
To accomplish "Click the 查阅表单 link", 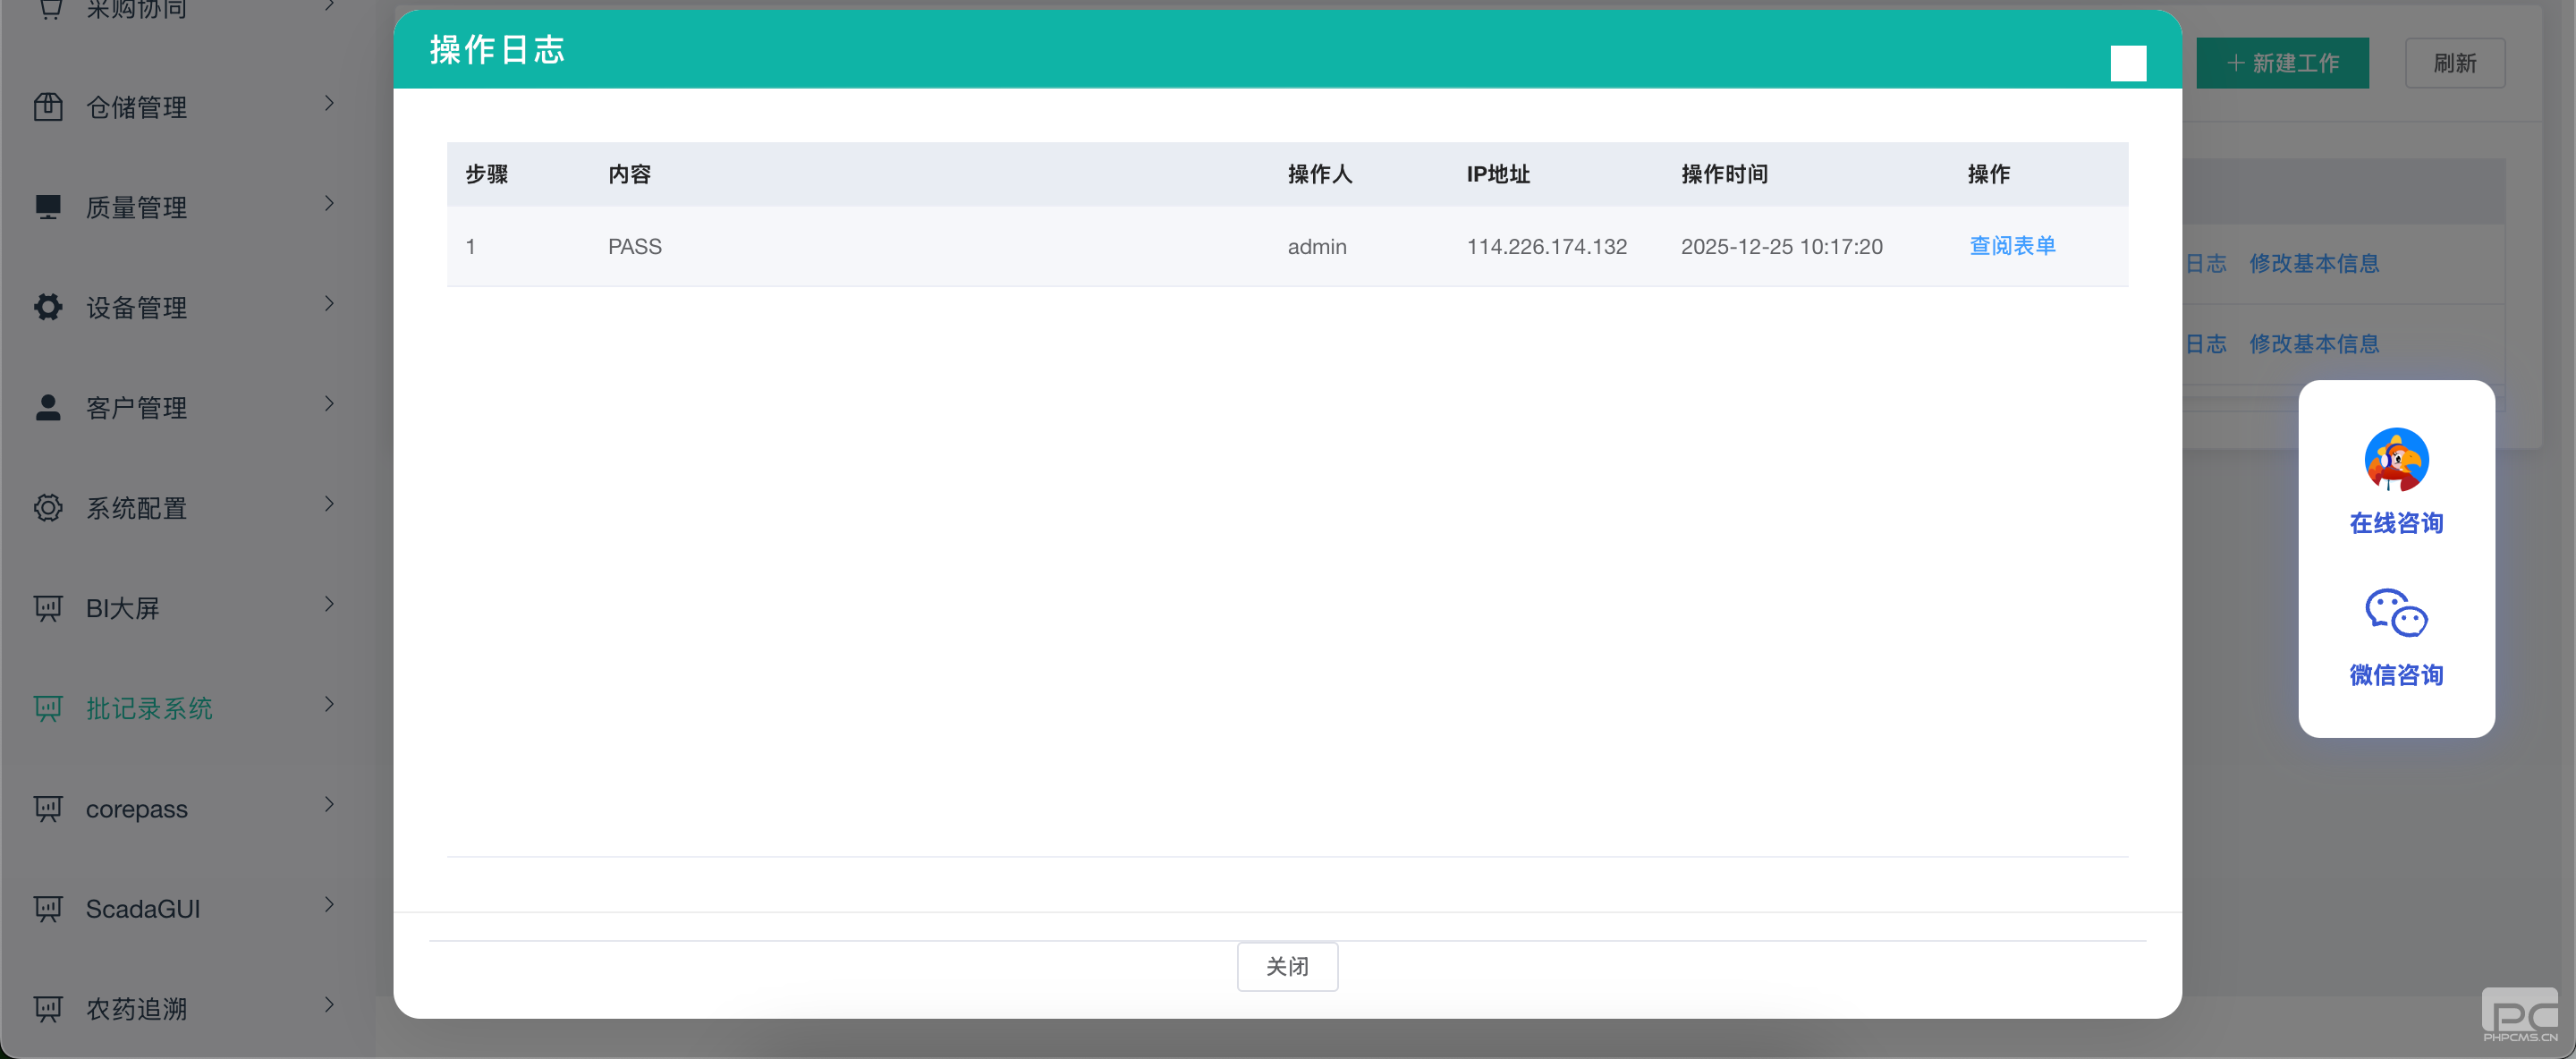I will [x=2012, y=246].
